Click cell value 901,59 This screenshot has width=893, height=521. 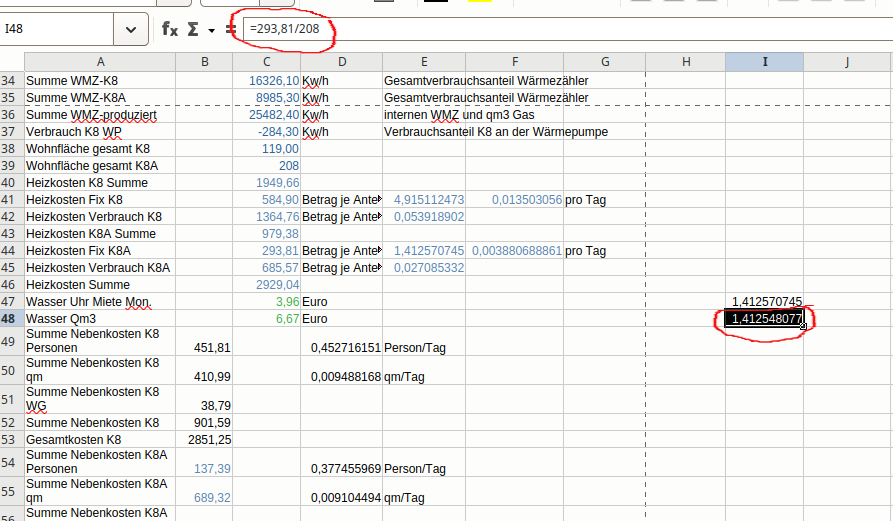[204, 422]
